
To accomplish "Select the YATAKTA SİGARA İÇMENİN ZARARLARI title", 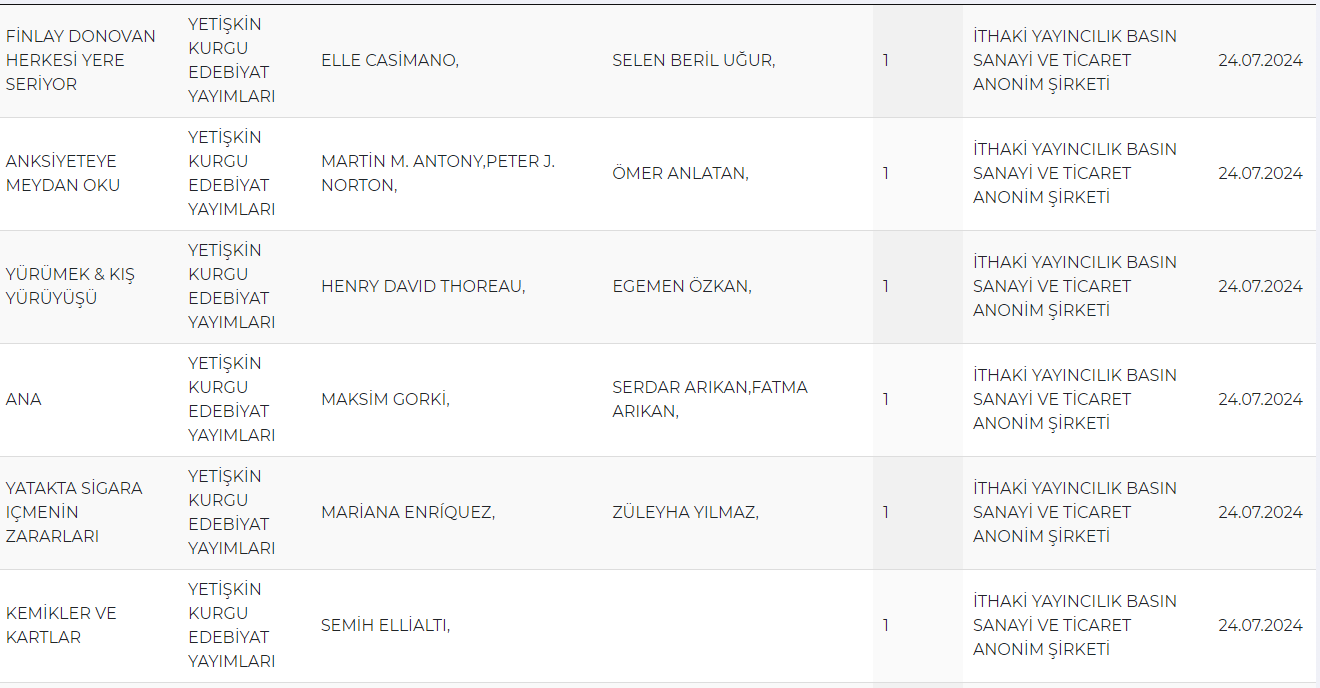I will point(74,512).
